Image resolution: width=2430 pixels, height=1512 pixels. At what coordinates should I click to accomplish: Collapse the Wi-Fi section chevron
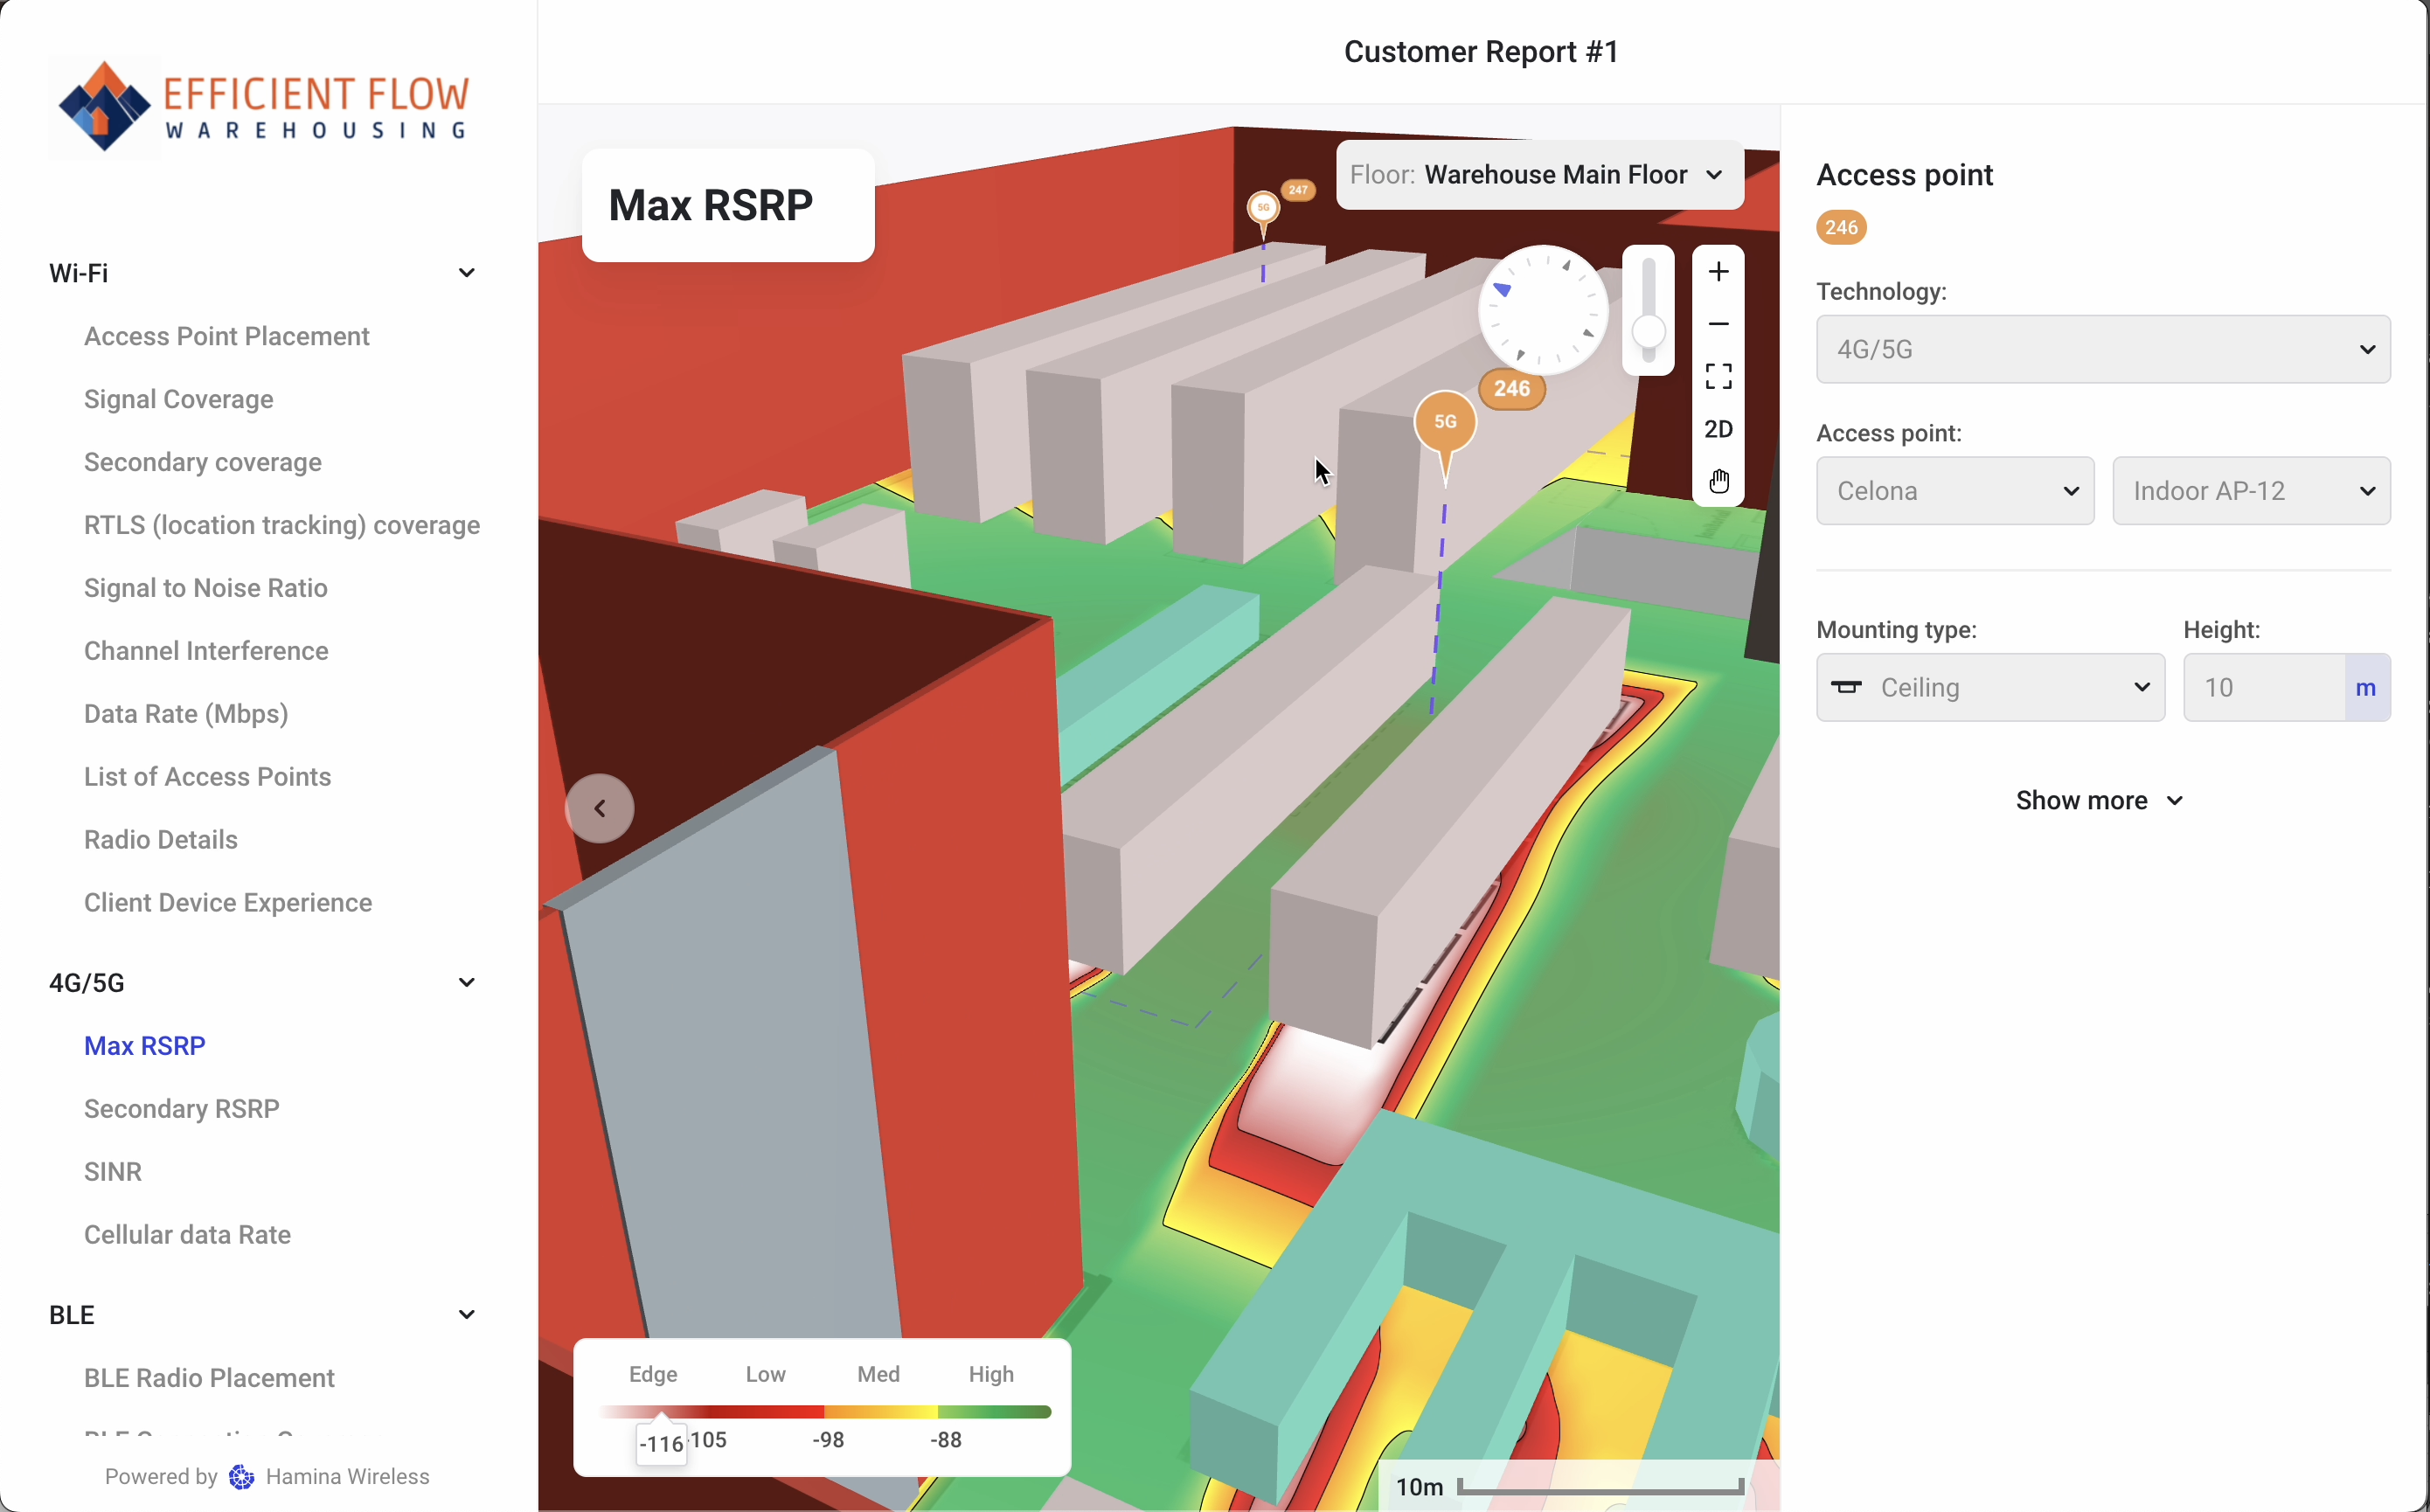tap(466, 273)
